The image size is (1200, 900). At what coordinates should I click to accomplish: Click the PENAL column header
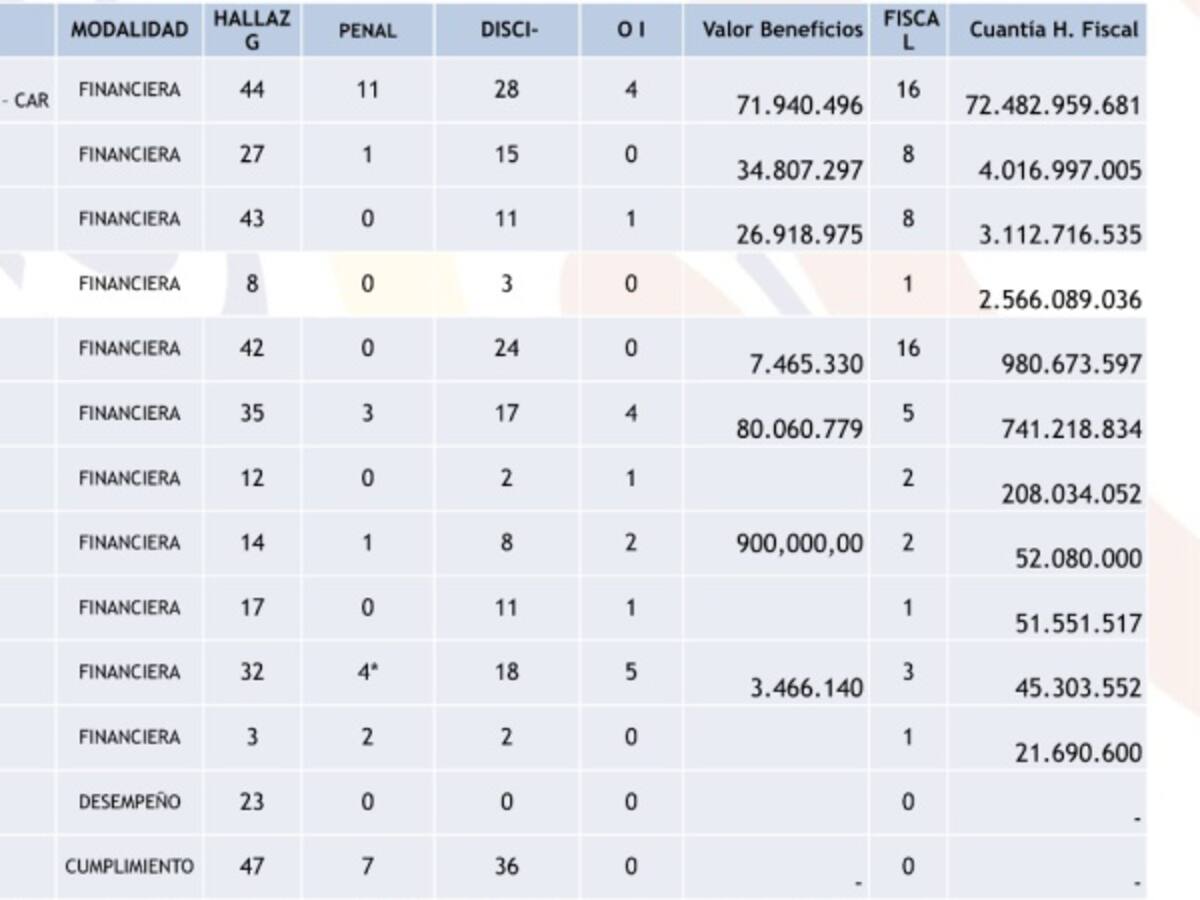click(x=367, y=30)
